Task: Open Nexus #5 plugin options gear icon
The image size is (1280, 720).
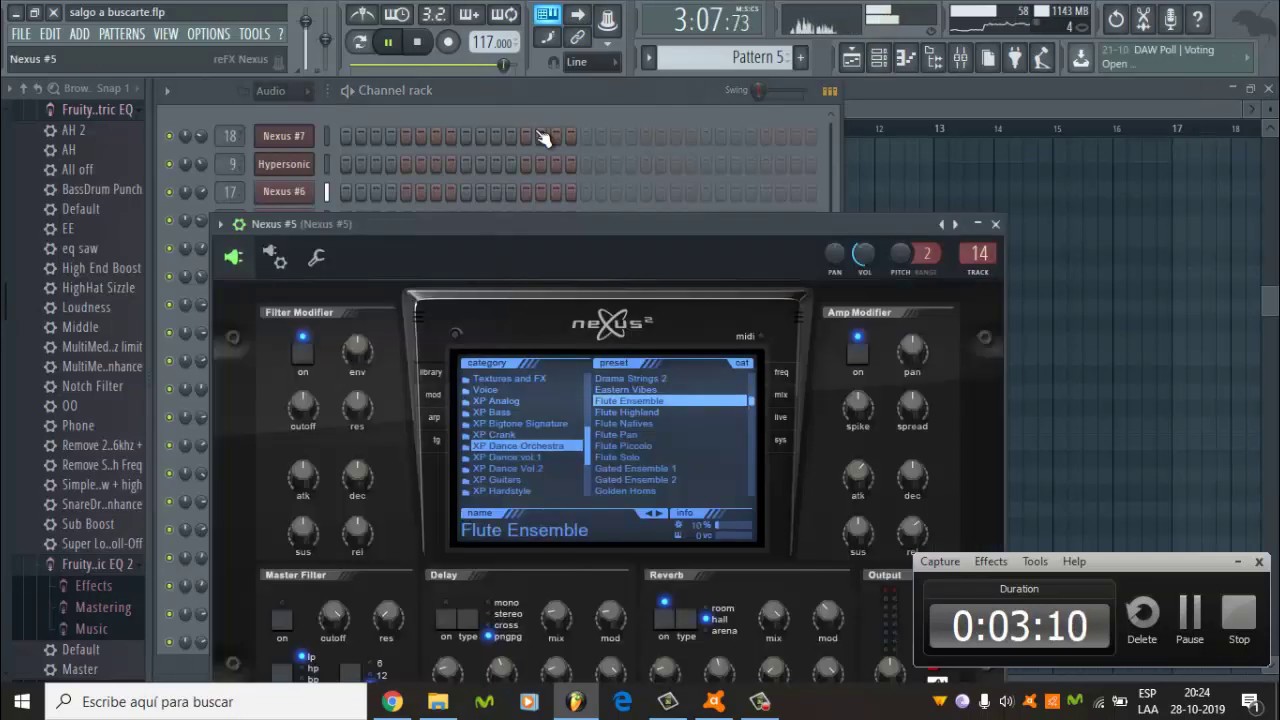Action: point(239,224)
